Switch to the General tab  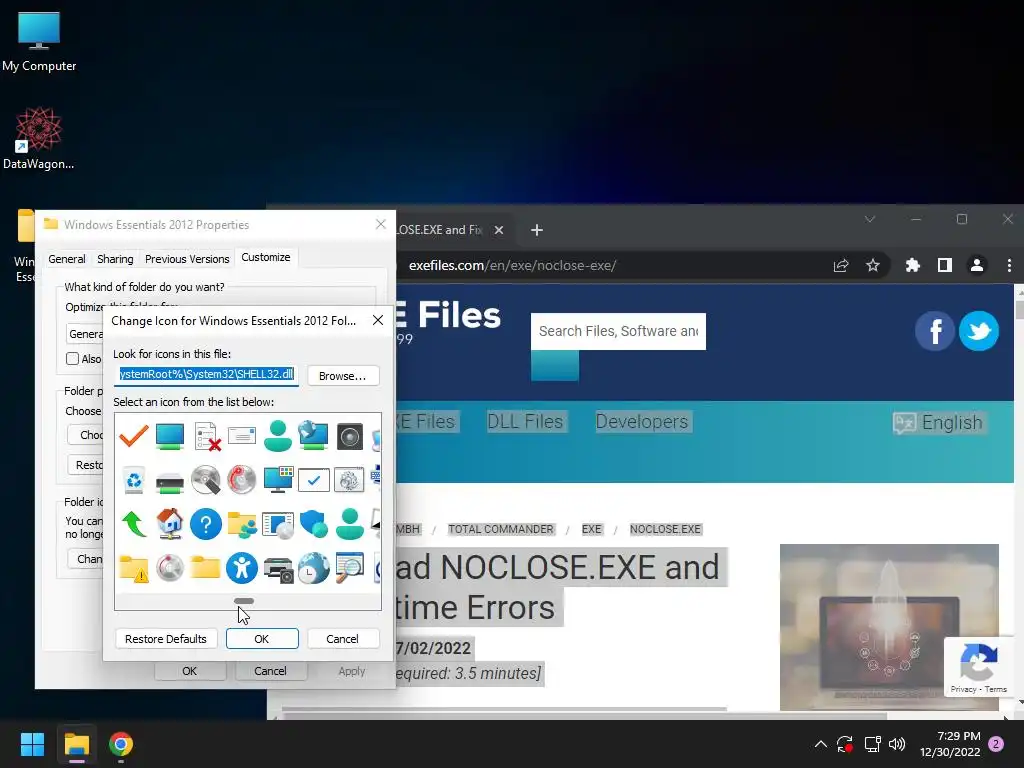click(x=67, y=259)
